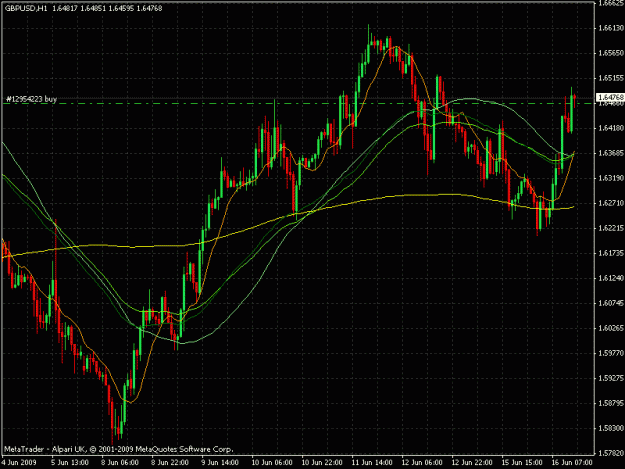Click the GBPUSD,H1 chart title text
Viewport: 625px width, 469px height.
(x=26, y=8)
